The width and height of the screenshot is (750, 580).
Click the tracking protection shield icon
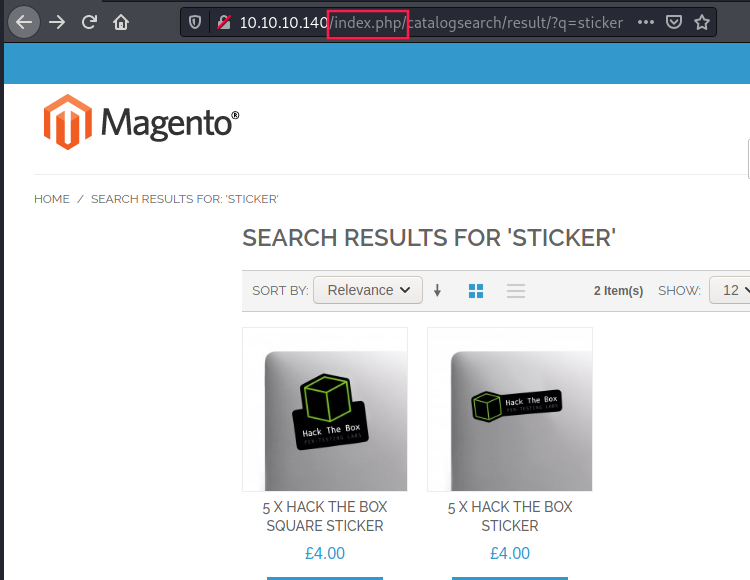pos(195,22)
